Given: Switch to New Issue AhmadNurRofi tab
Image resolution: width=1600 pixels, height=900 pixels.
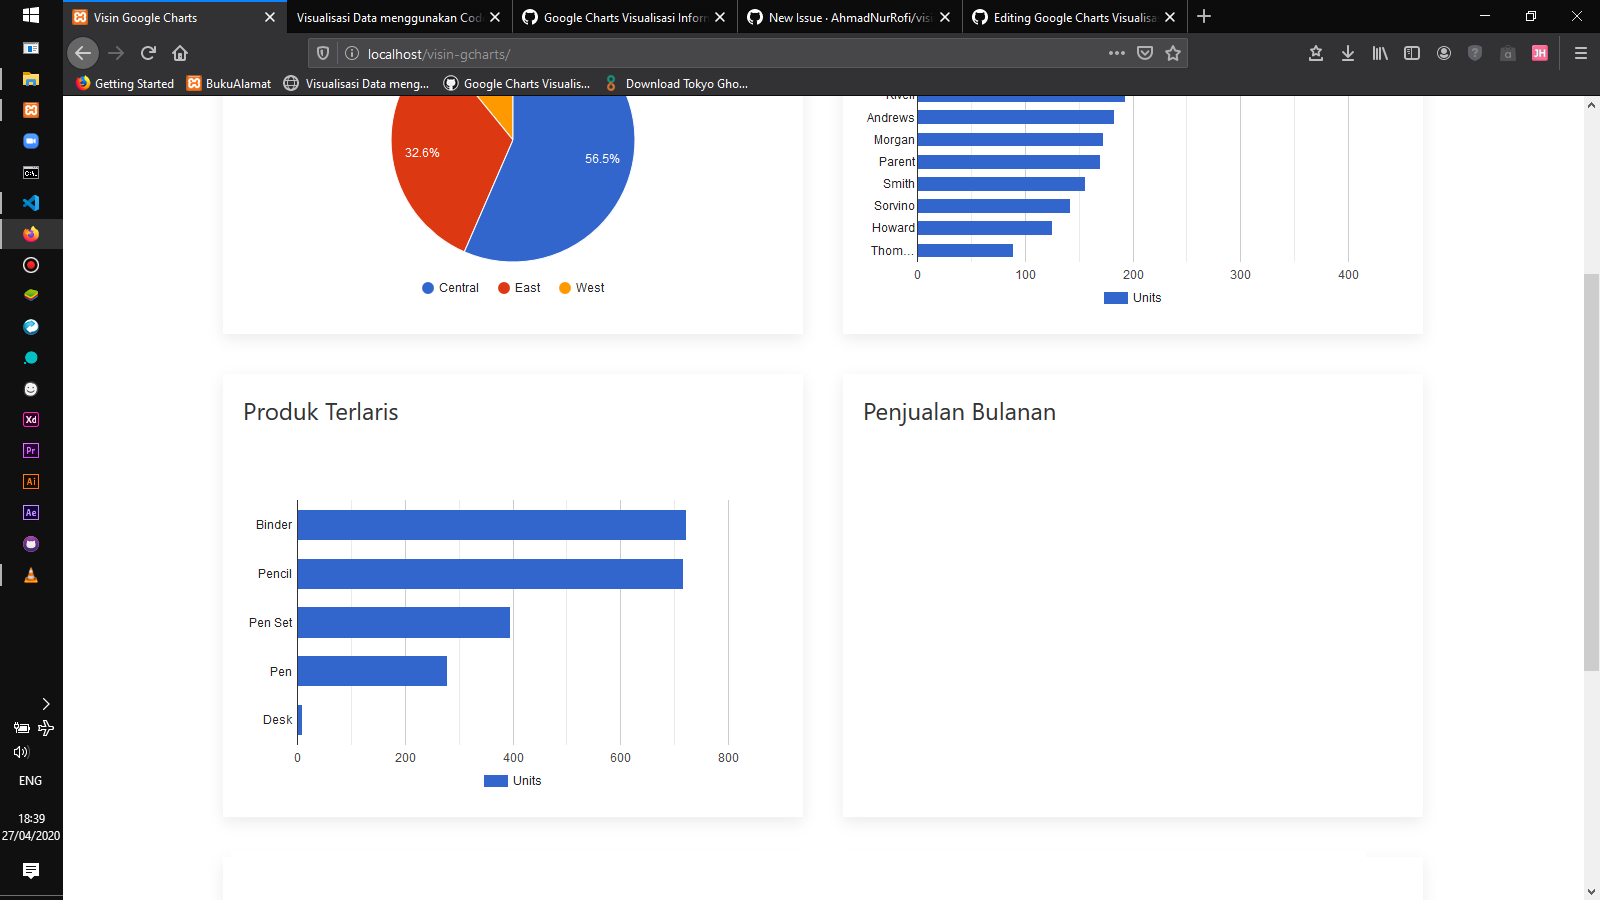Looking at the screenshot, I should pyautogui.click(x=850, y=17).
